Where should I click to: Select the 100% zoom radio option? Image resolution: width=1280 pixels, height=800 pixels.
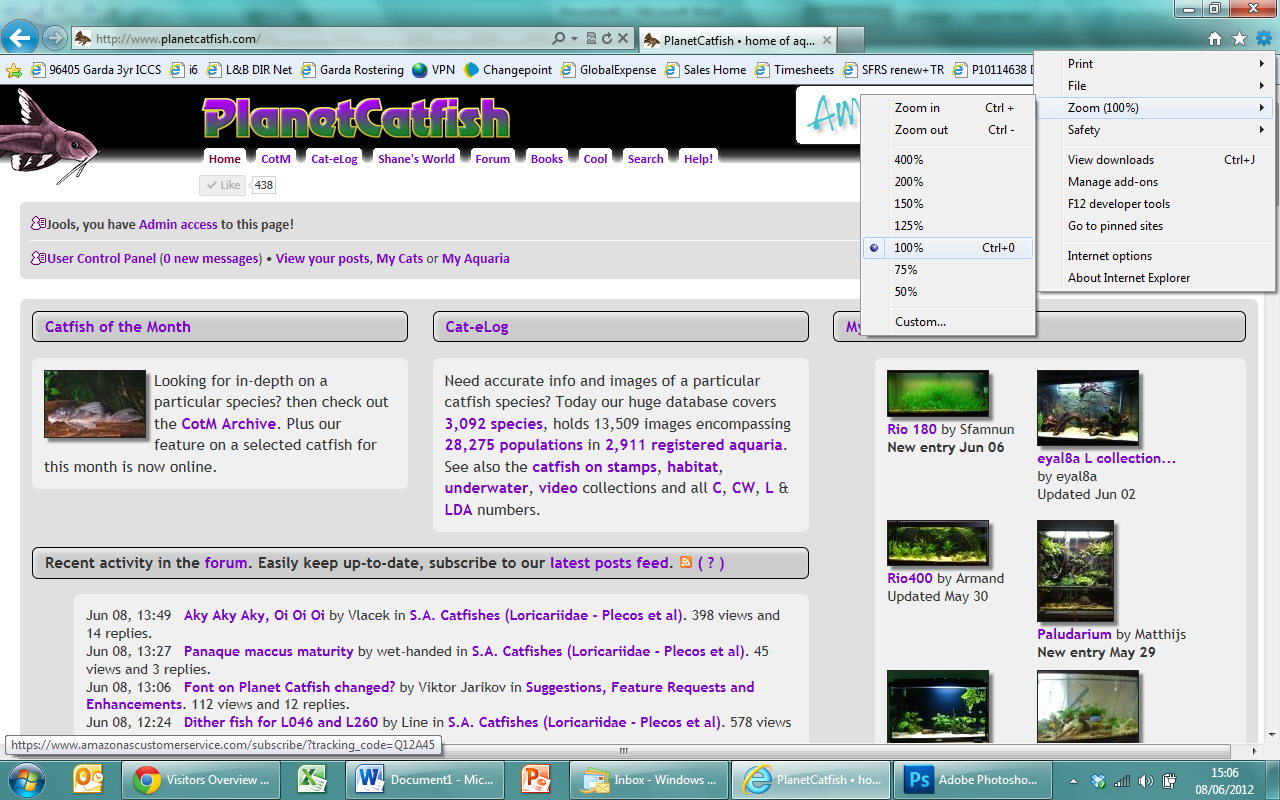click(x=948, y=248)
